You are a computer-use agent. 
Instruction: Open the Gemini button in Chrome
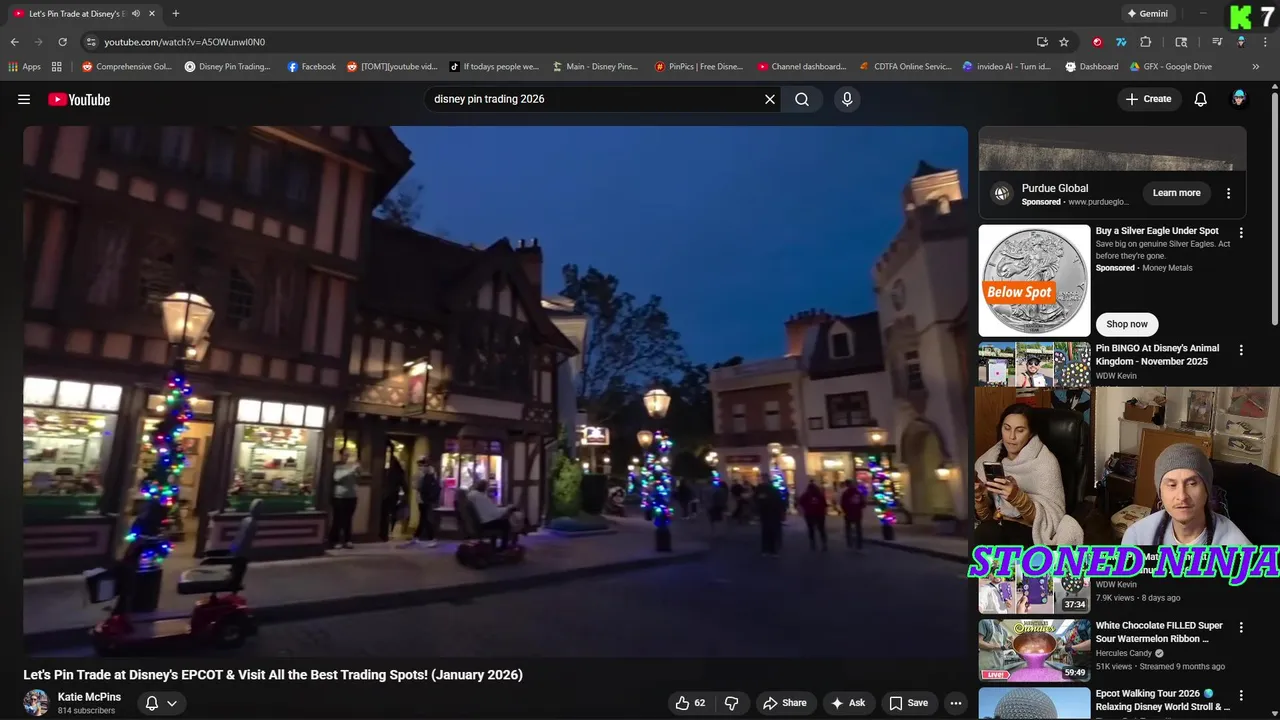click(x=1147, y=14)
